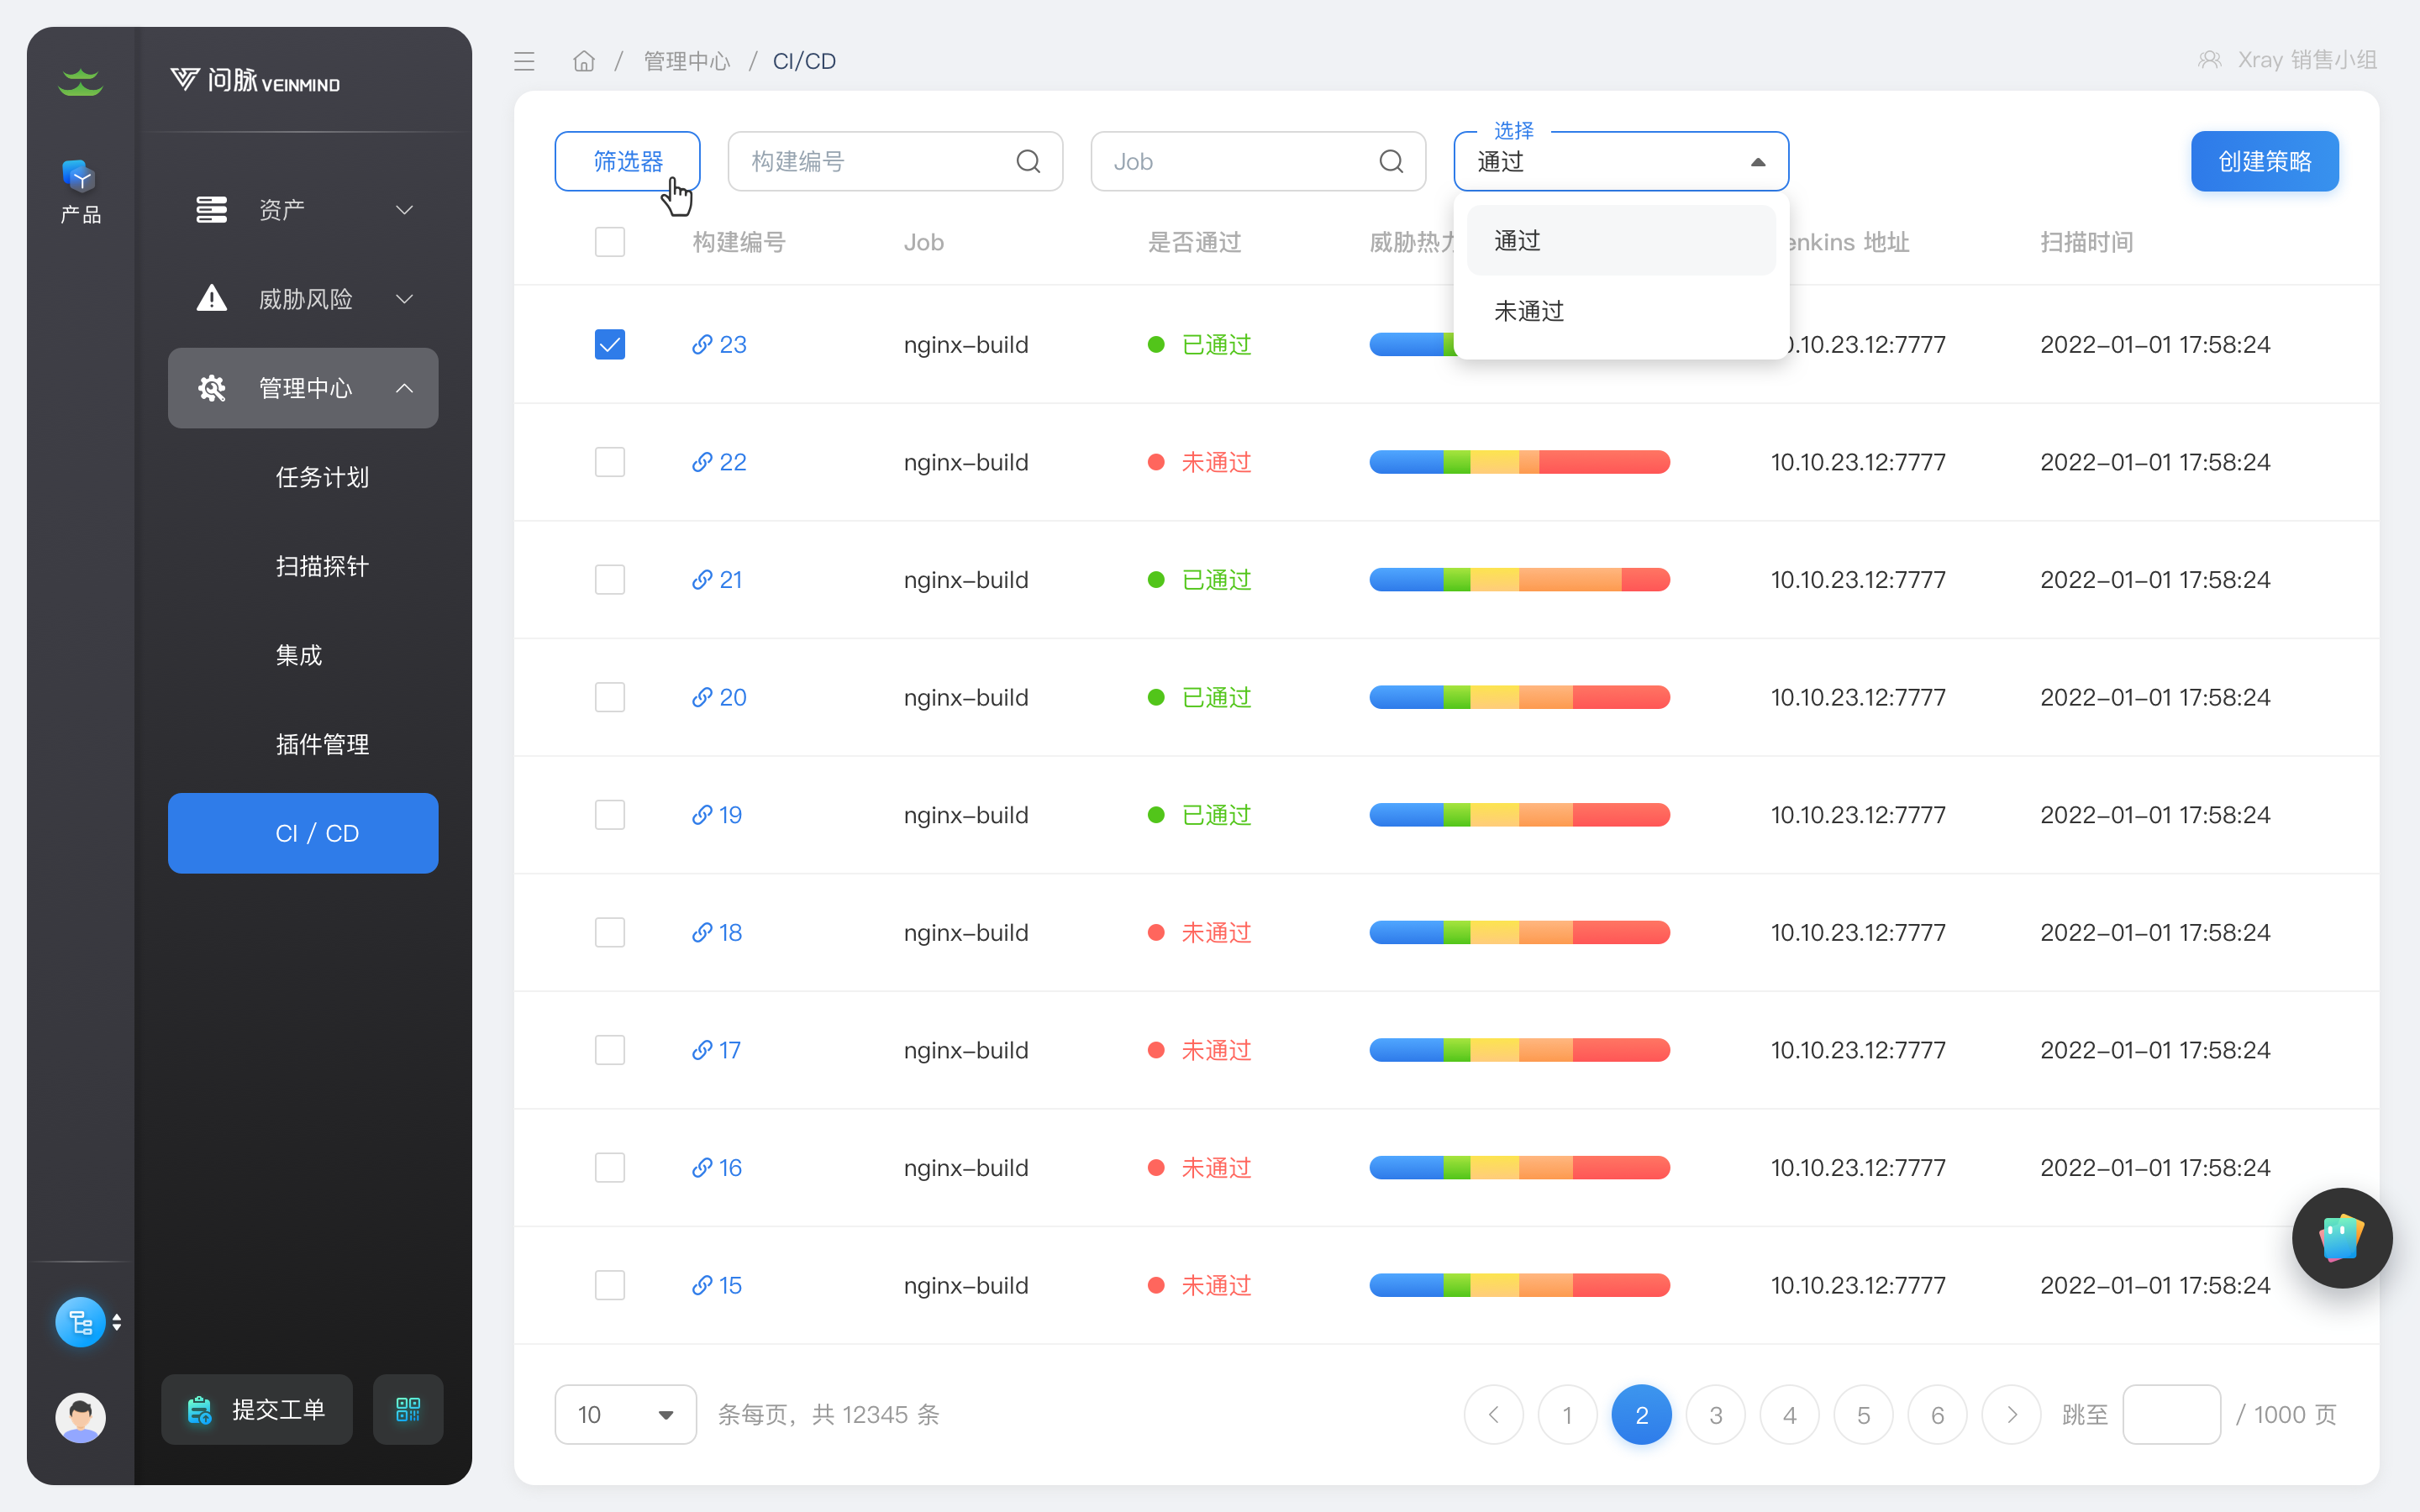
Task: Open the 10 per page dropdown
Action: click(625, 1414)
